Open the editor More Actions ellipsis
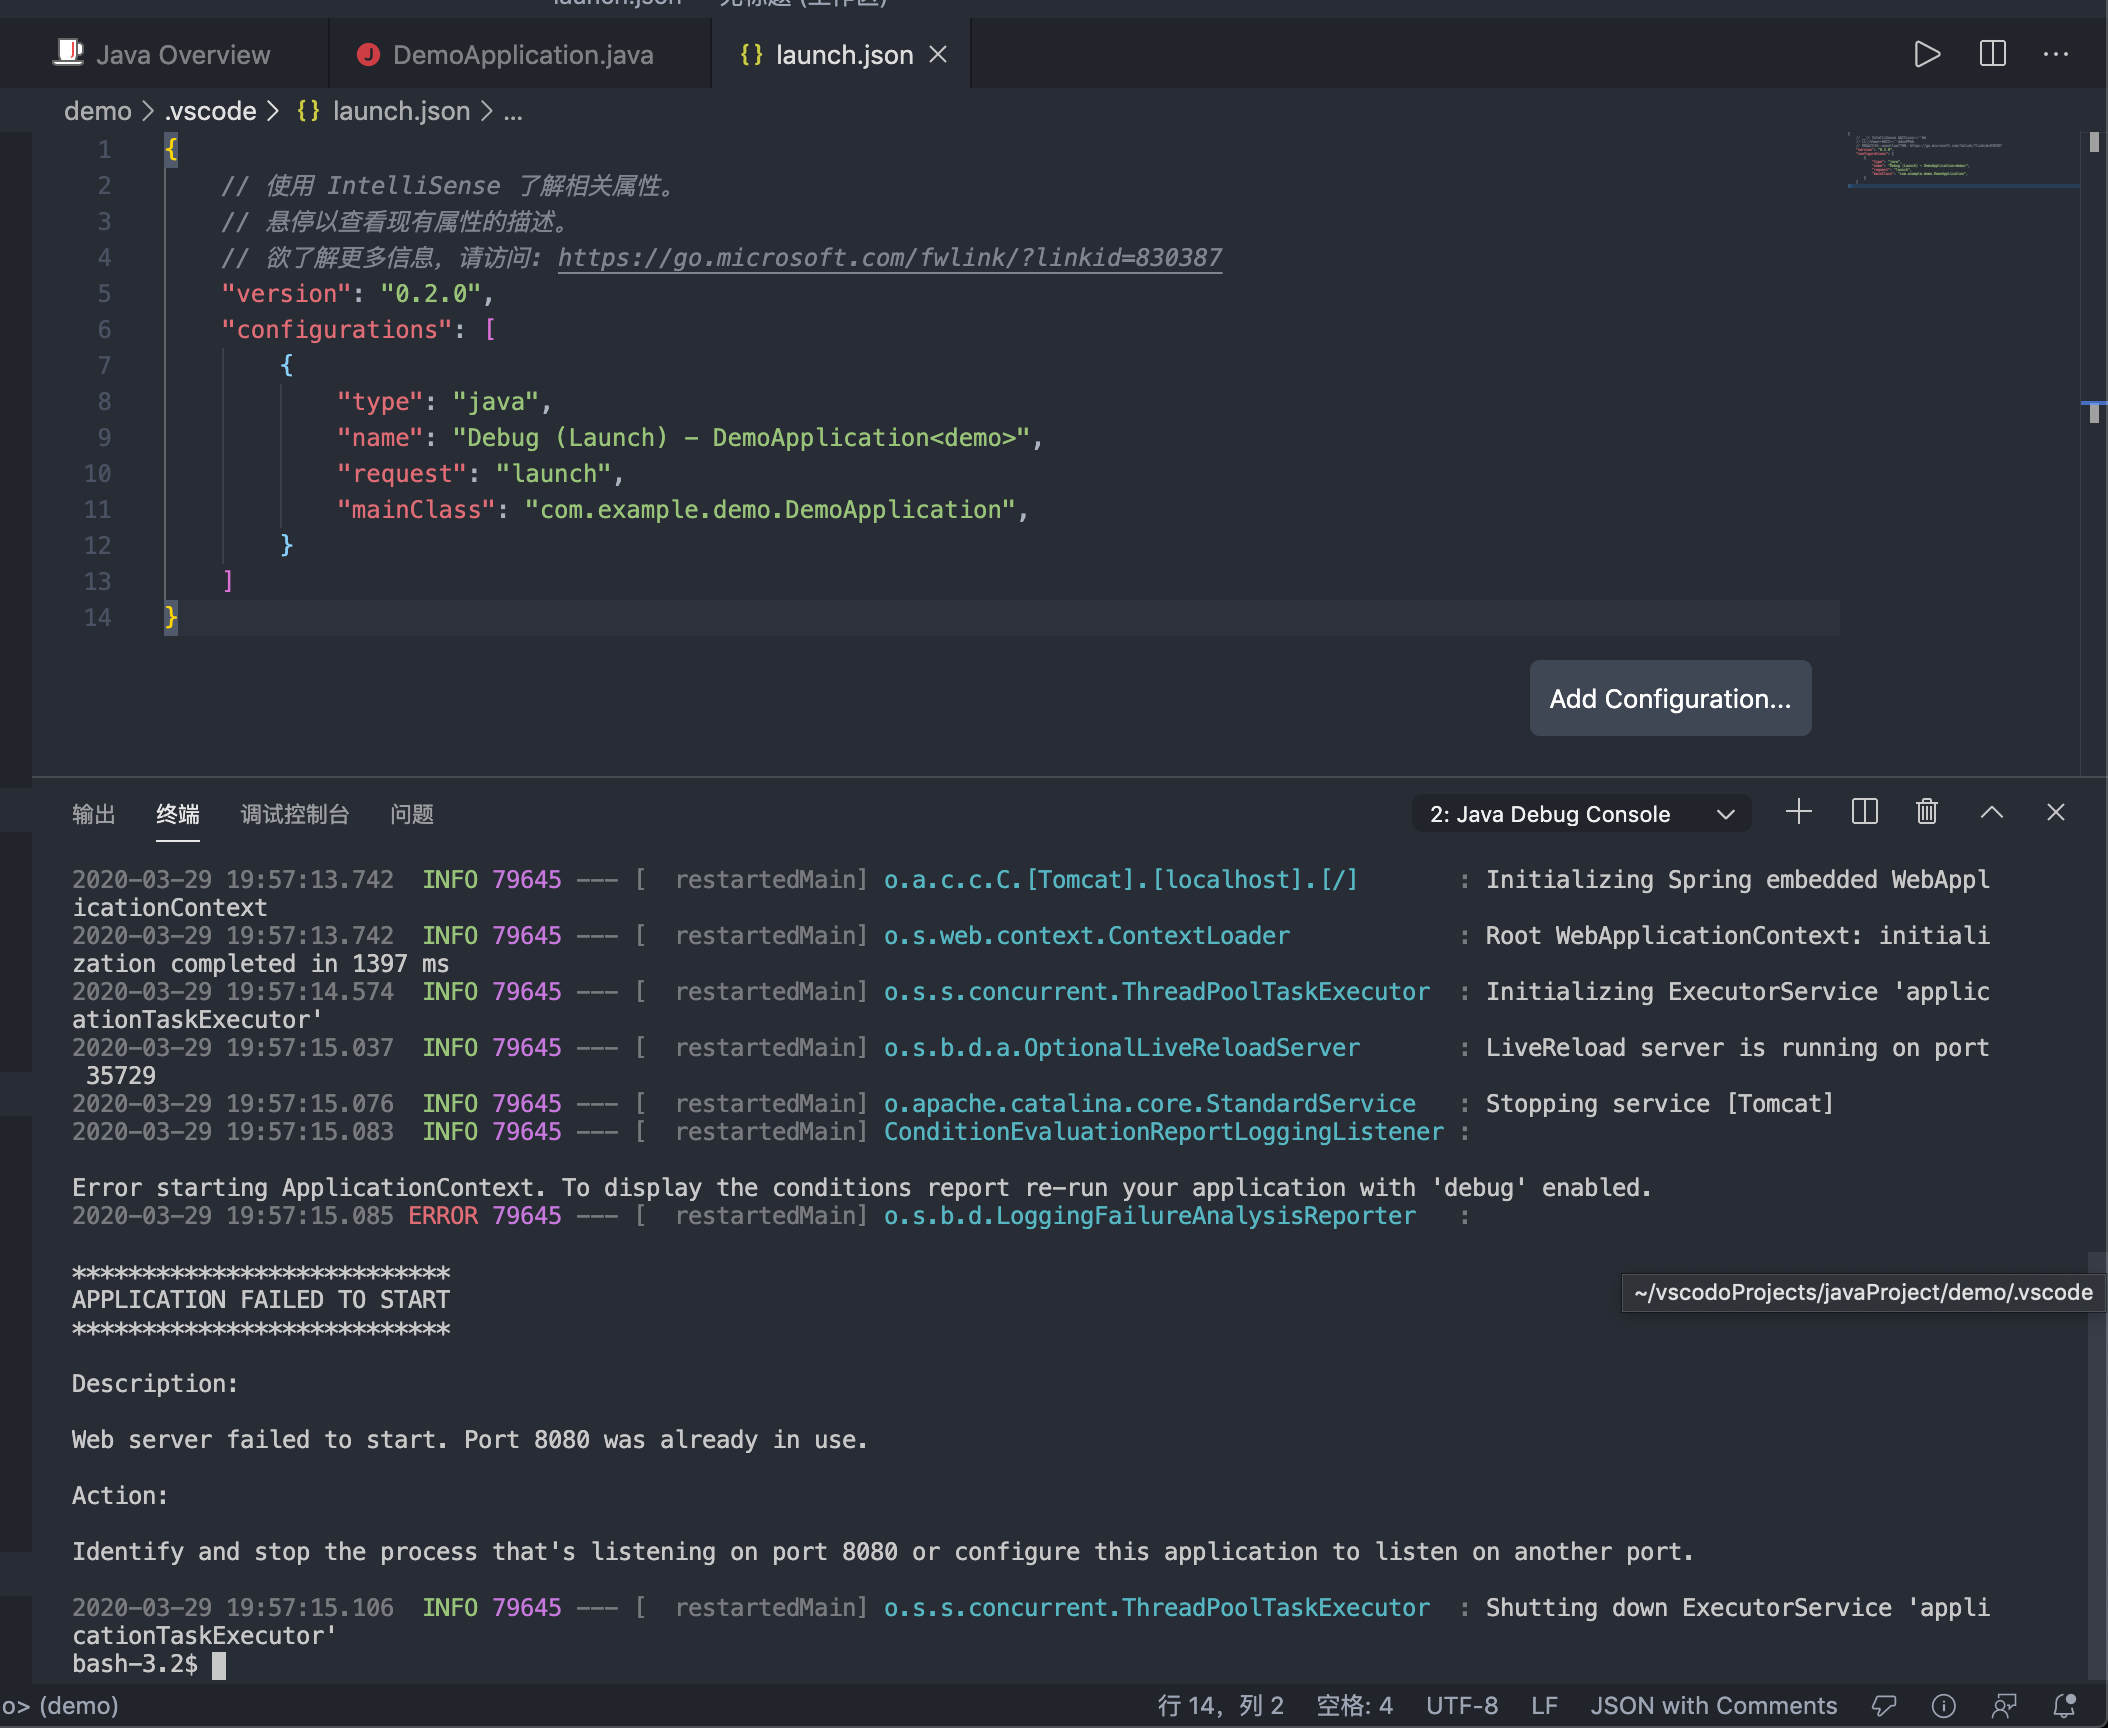The height and width of the screenshot is (1728, 2108). pos(2056,54)
